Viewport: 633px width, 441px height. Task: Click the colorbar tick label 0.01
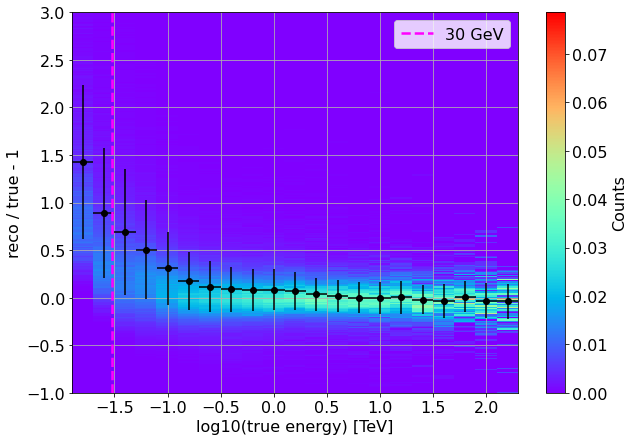pos(589,345)
